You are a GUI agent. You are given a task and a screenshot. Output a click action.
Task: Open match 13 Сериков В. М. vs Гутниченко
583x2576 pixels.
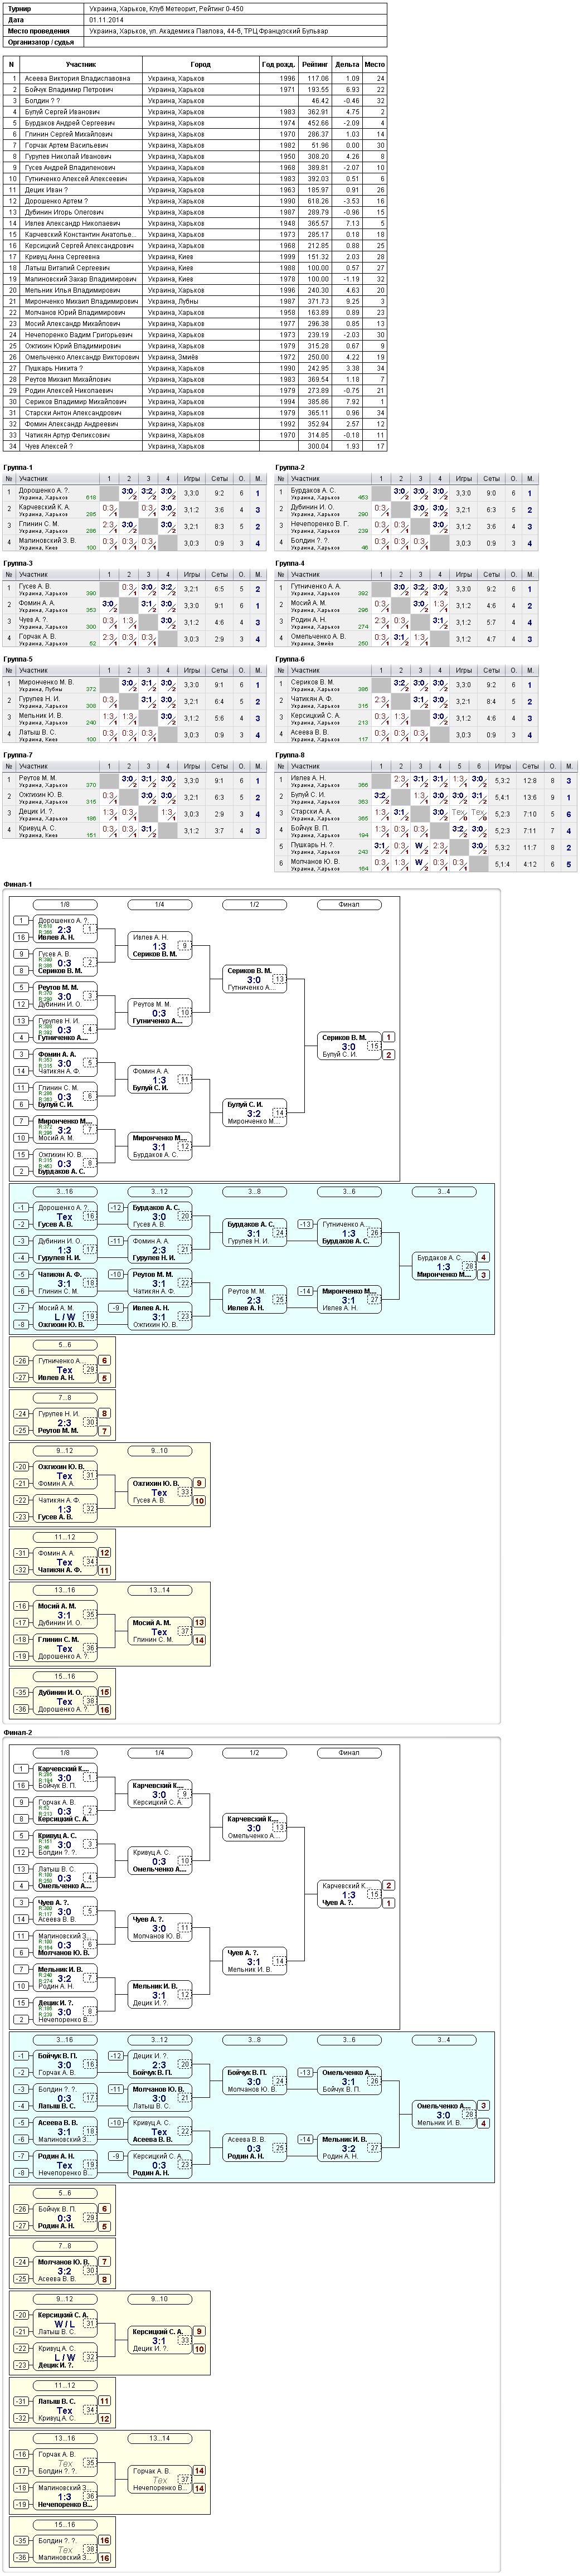point(254,979)
